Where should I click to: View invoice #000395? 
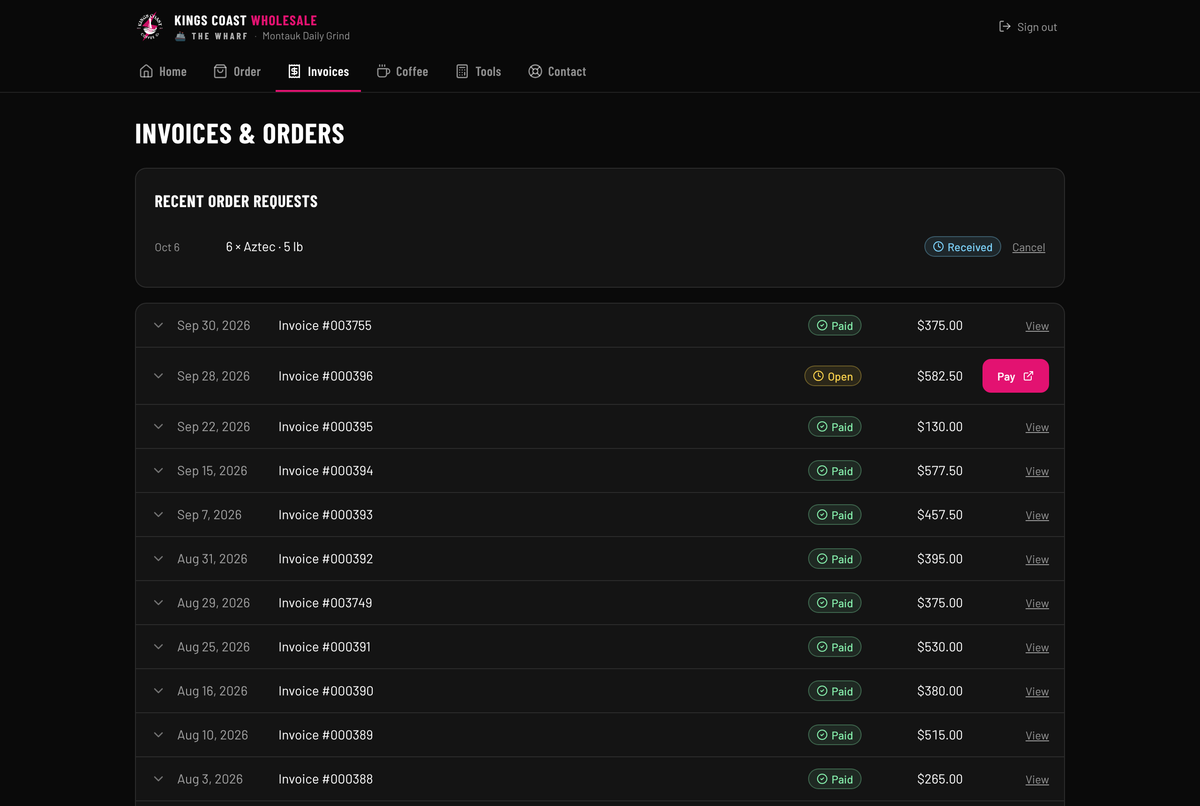point(1037,427)
